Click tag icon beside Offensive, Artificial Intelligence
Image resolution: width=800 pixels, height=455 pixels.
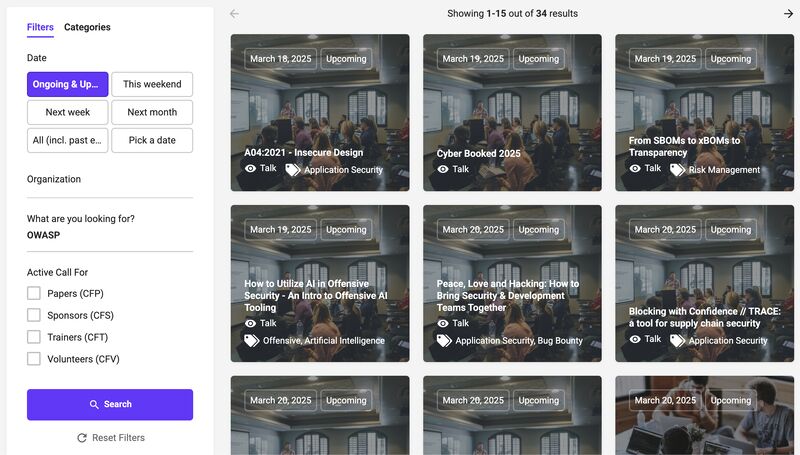click(252, 340)
